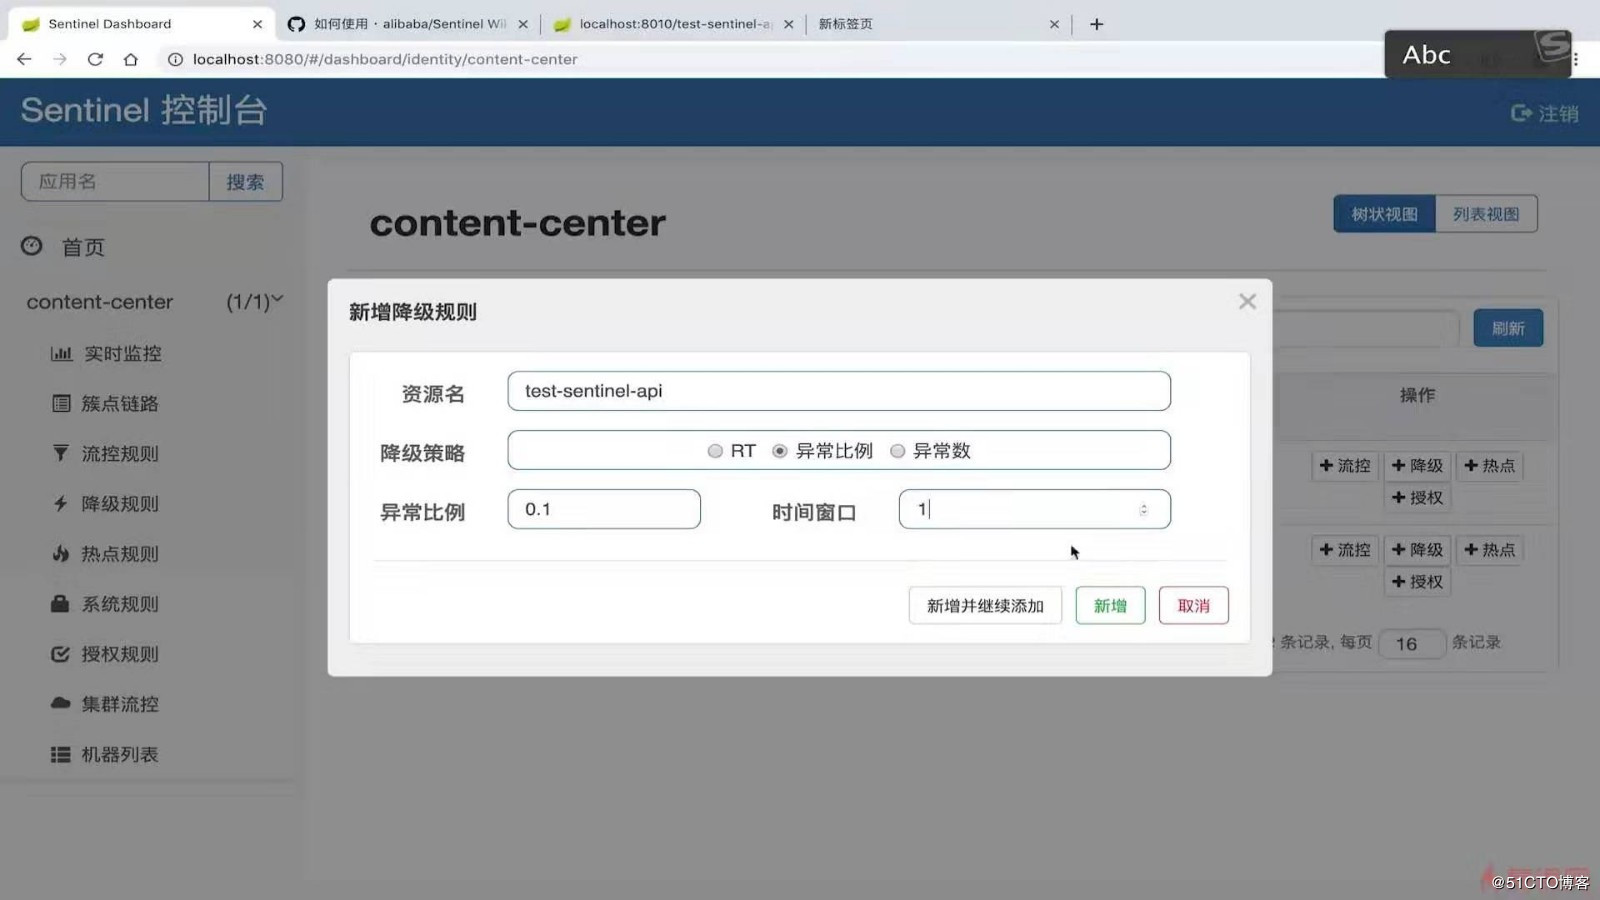Click the browser home icon
The width and height of the screenshot is (1600, 900).
[130, 59]
